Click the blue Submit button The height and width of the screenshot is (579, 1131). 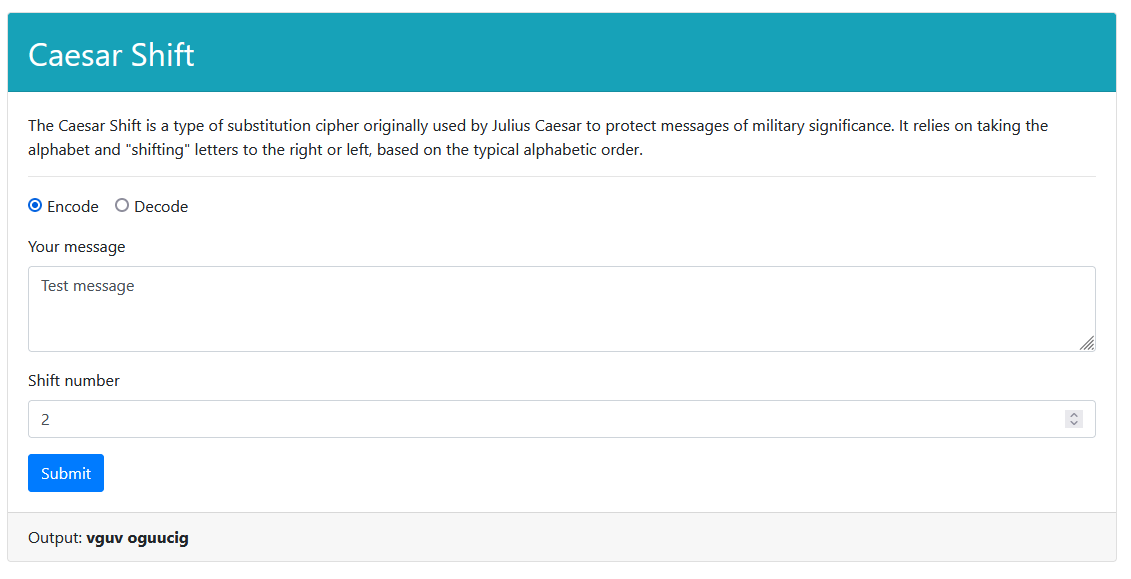click(66, 473)
